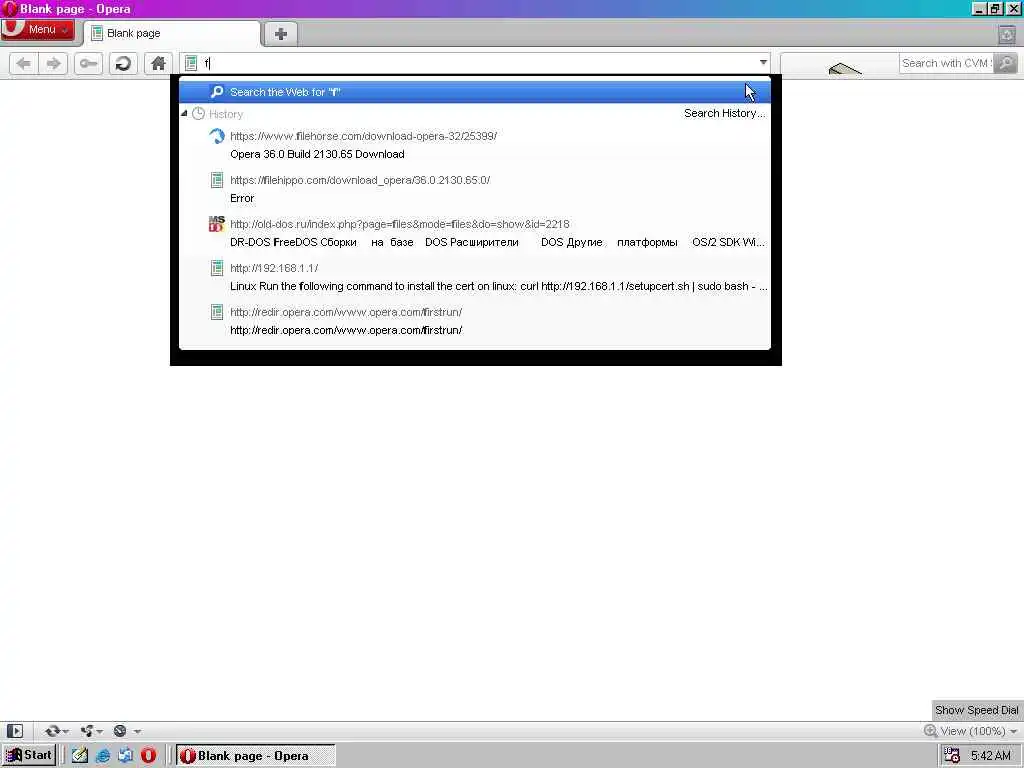Open the filehorse.com download-opera-32 suggestion
This screenshot has width=1024, height=768.
475,145
